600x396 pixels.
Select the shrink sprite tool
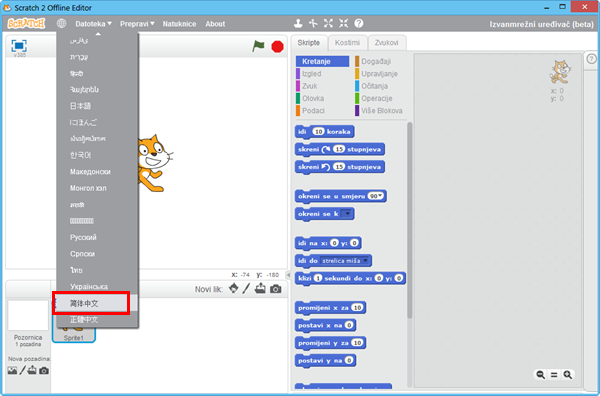[x=343, y=24]
